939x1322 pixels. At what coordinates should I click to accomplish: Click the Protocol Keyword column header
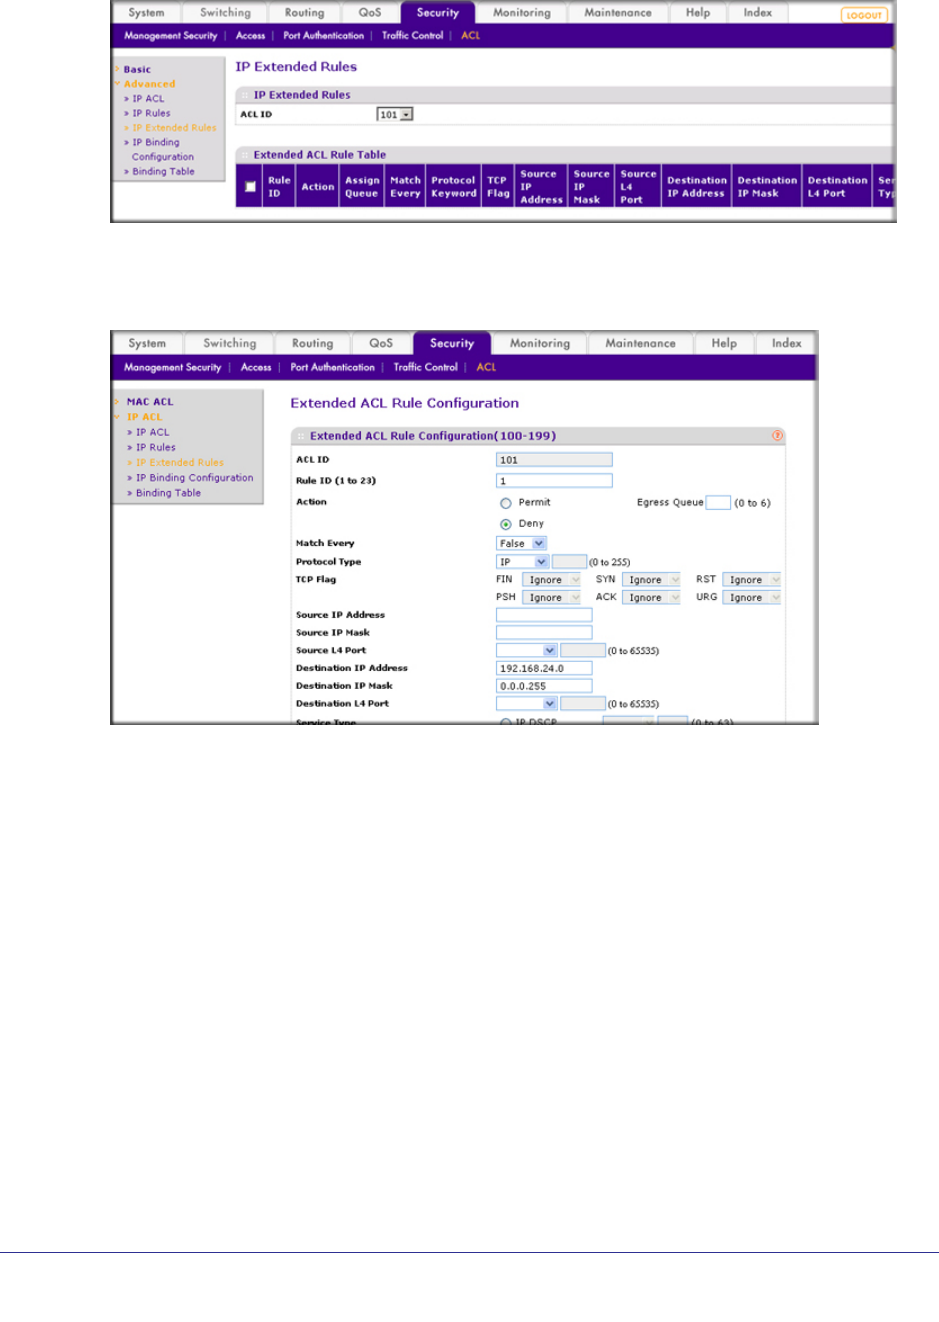coord(454,187)
